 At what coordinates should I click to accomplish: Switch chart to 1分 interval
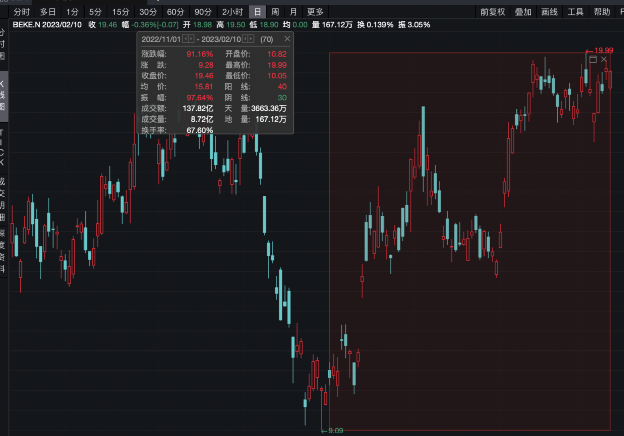coord(73,12)
